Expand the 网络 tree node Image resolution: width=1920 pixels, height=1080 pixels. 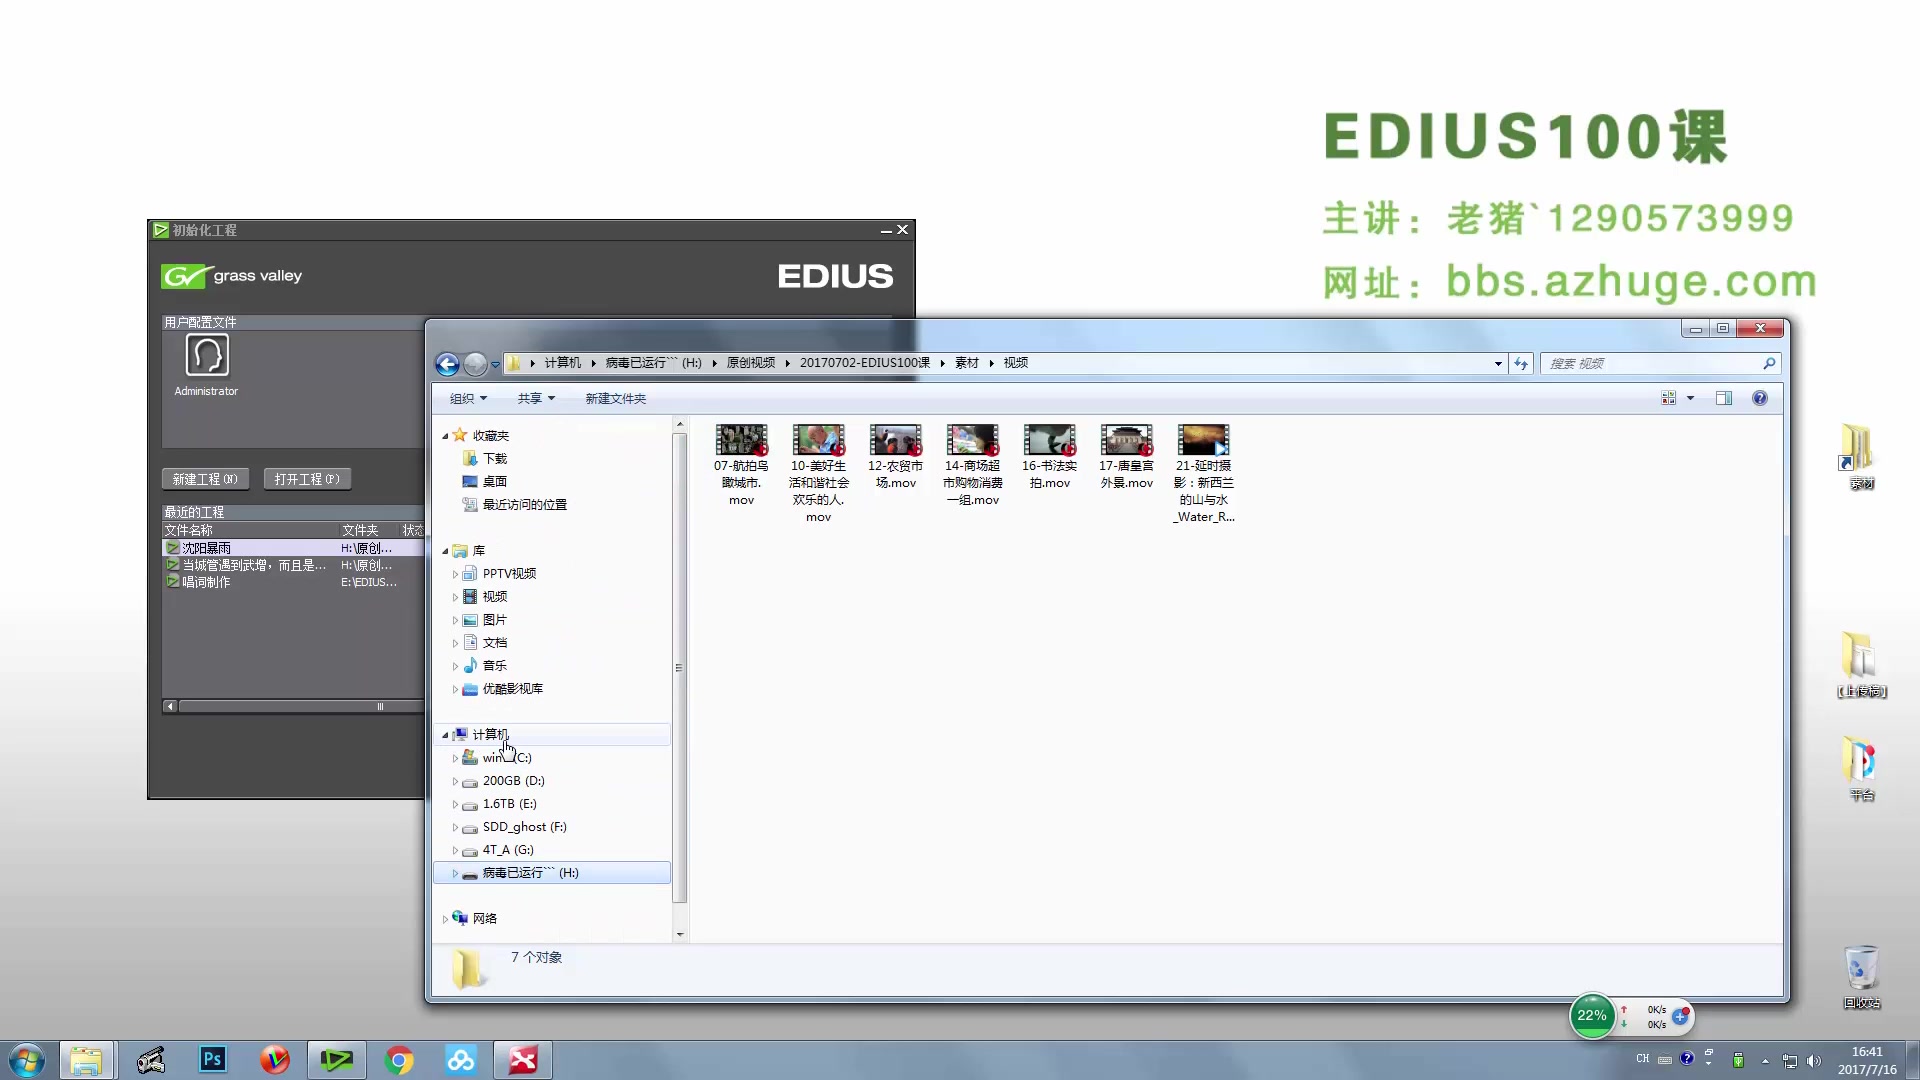tap(445, 919)
